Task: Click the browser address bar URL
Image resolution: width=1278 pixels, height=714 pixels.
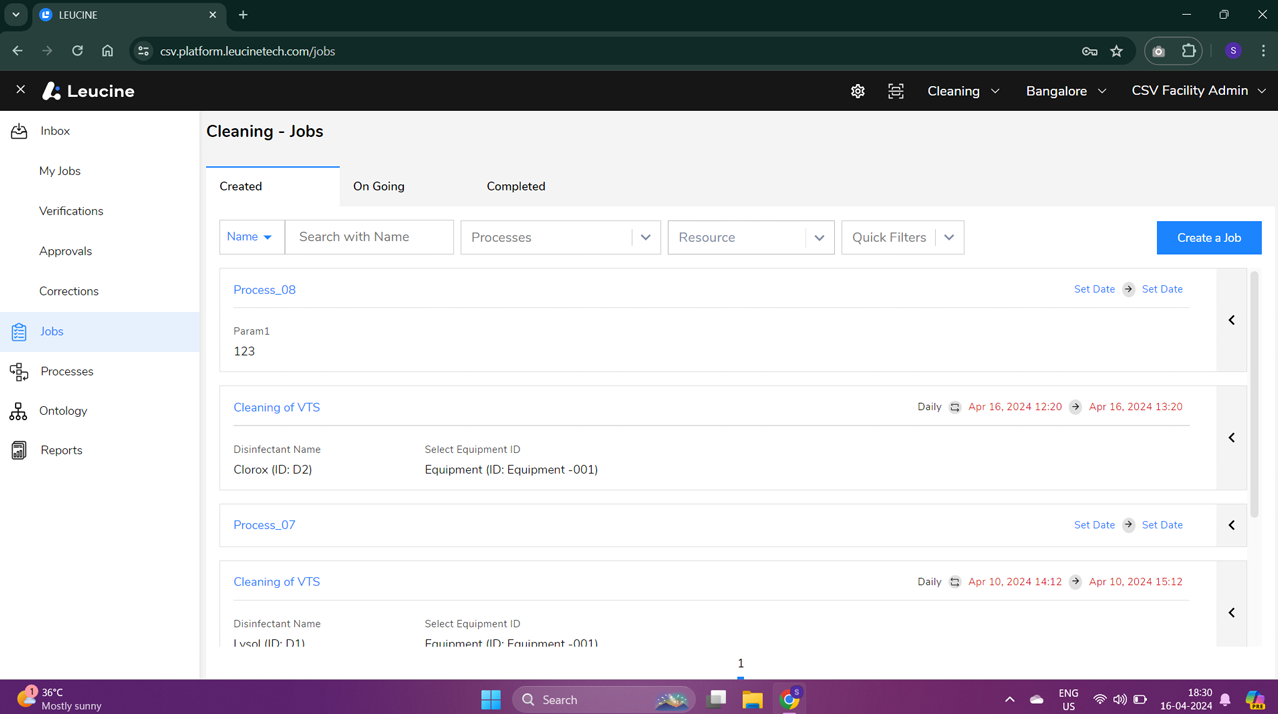Action: (247, 51)
